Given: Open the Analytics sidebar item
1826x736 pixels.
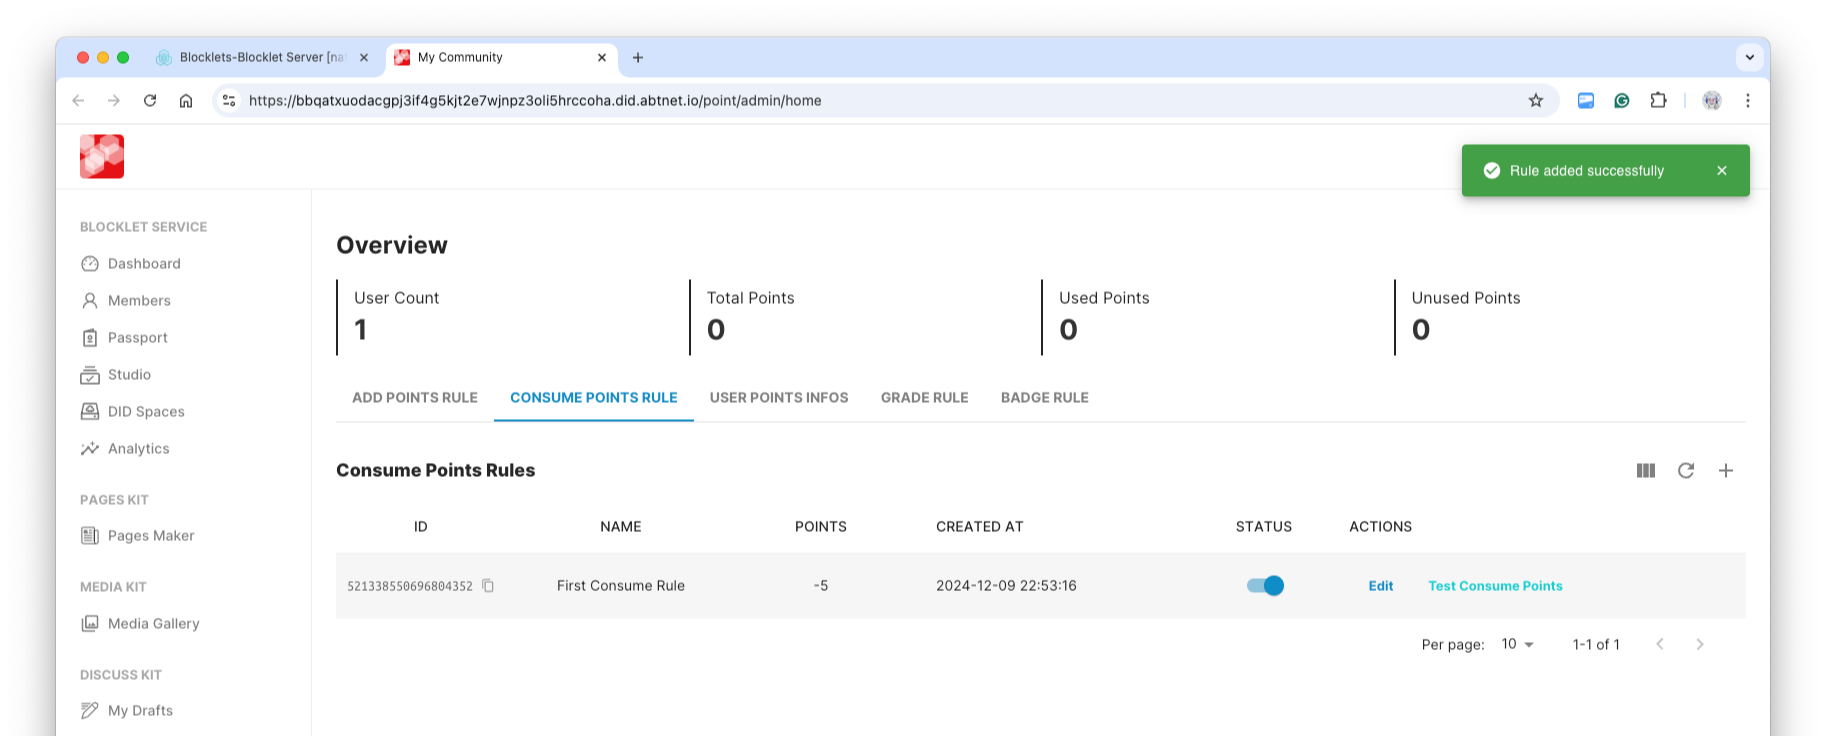Looking at the screenshot, I should tap(138, 449).
